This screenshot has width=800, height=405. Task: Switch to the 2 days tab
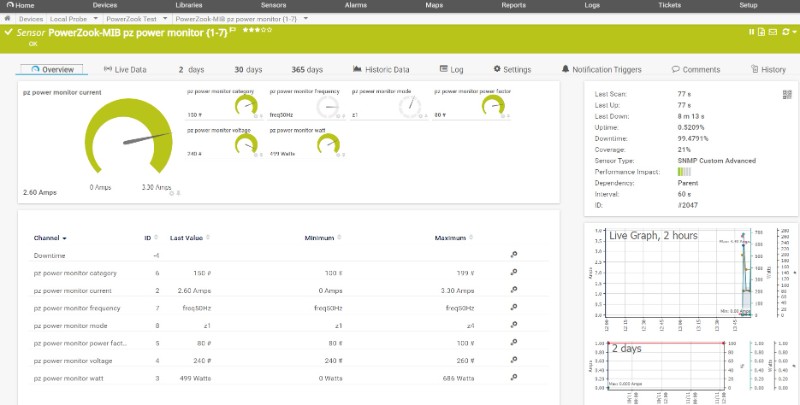191,69
